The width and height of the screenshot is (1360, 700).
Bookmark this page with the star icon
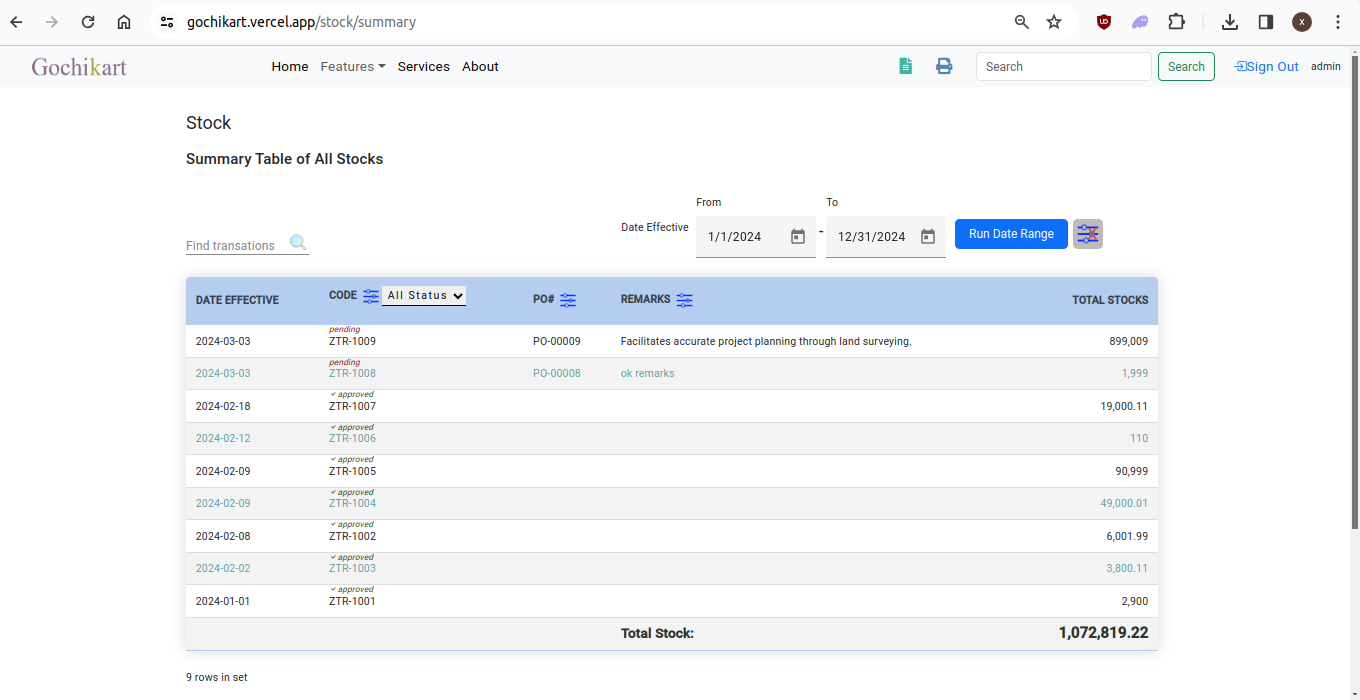coord(1054,22)
